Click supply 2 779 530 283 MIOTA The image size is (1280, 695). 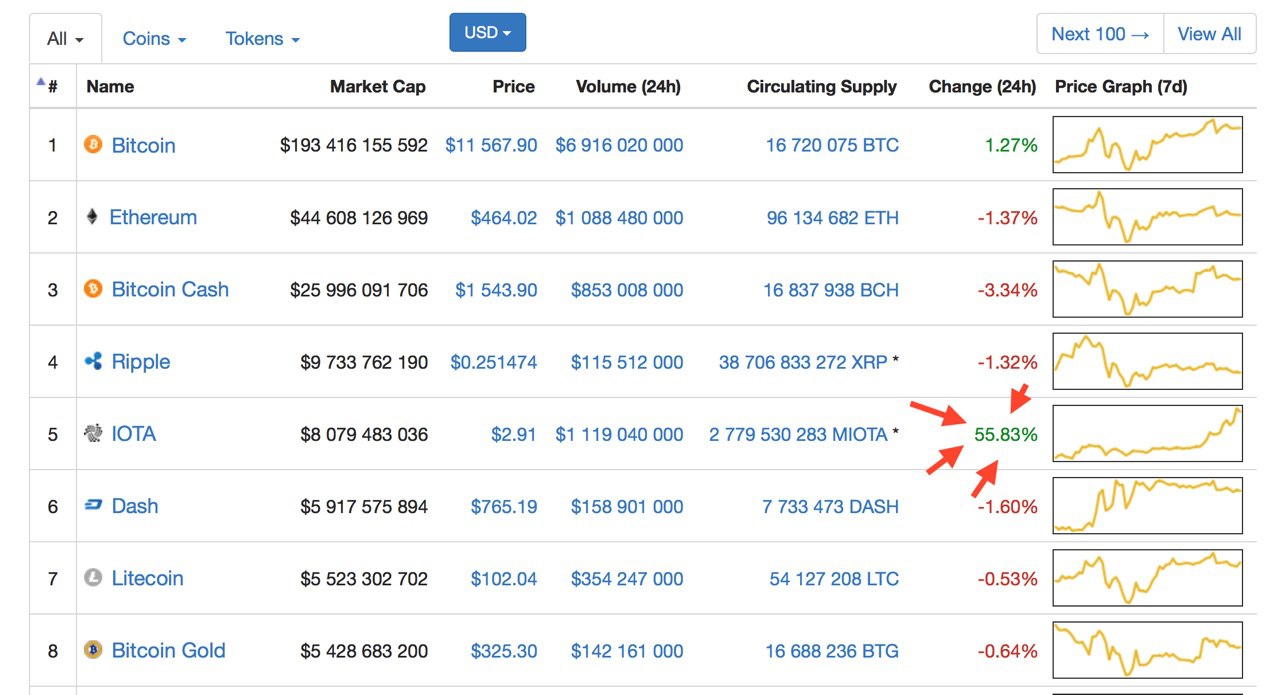[798, 434]
